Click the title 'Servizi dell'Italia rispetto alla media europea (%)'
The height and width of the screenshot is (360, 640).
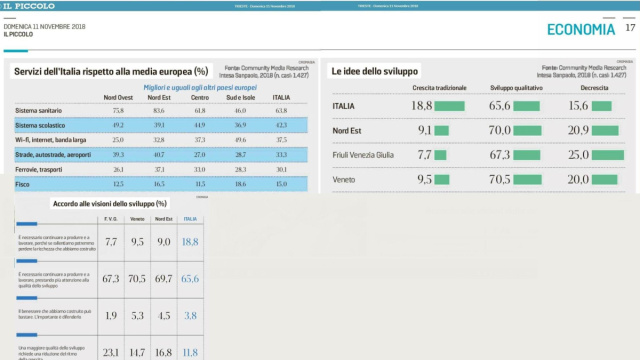point(111,71)
